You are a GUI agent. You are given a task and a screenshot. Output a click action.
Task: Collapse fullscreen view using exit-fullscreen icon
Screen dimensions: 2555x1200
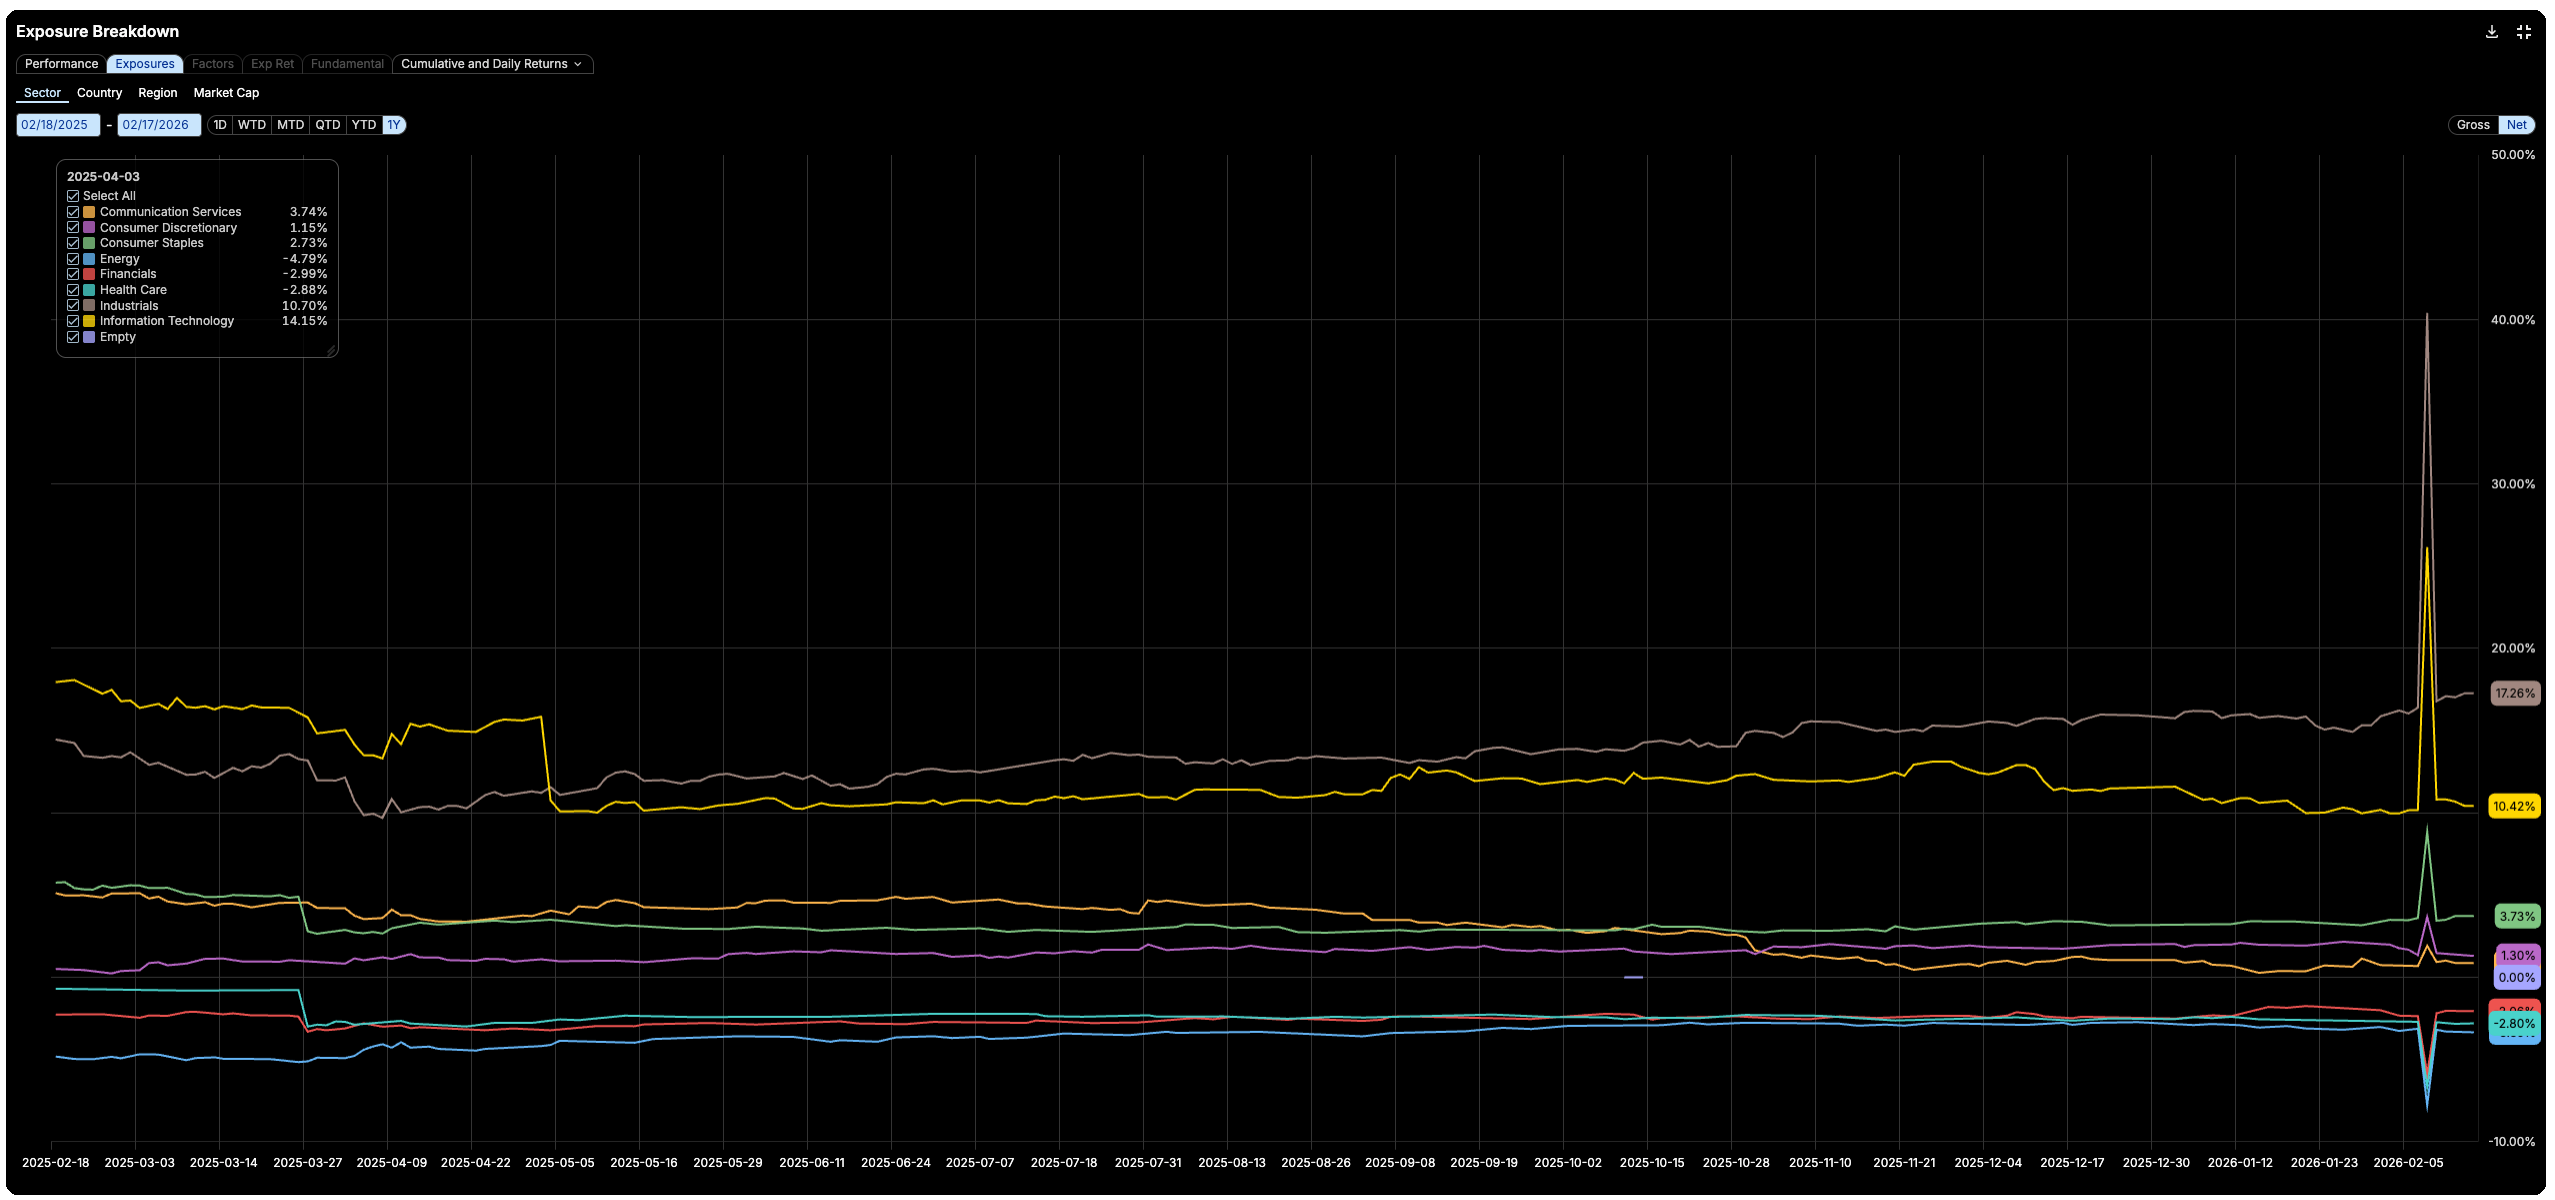tap(2523, 32)
